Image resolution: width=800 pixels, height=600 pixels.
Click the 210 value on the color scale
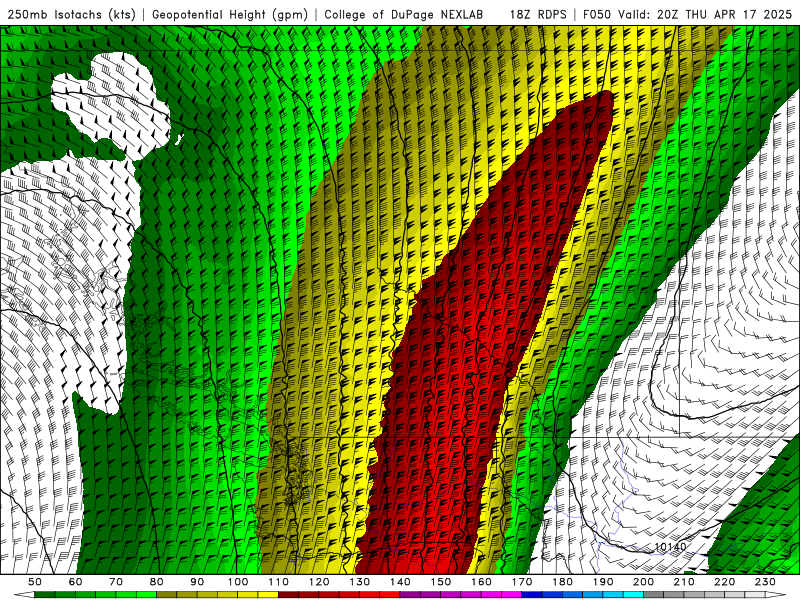(x=685, y=582)
